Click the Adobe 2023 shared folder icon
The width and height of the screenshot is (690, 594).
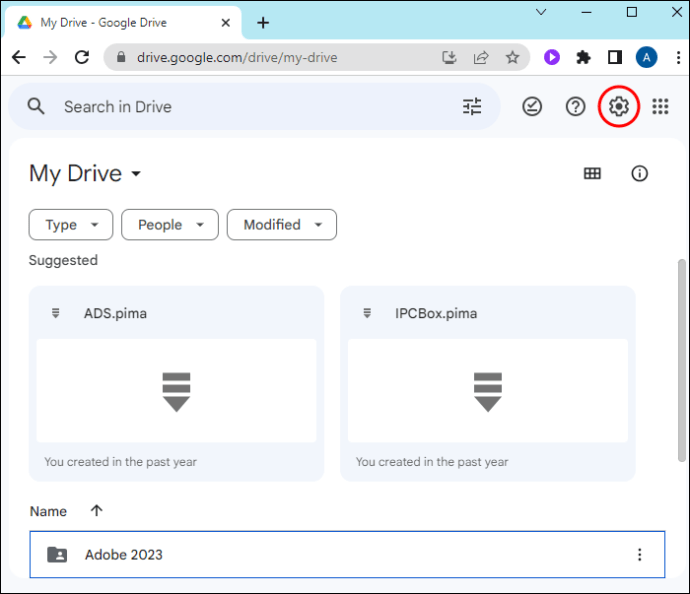57,554
